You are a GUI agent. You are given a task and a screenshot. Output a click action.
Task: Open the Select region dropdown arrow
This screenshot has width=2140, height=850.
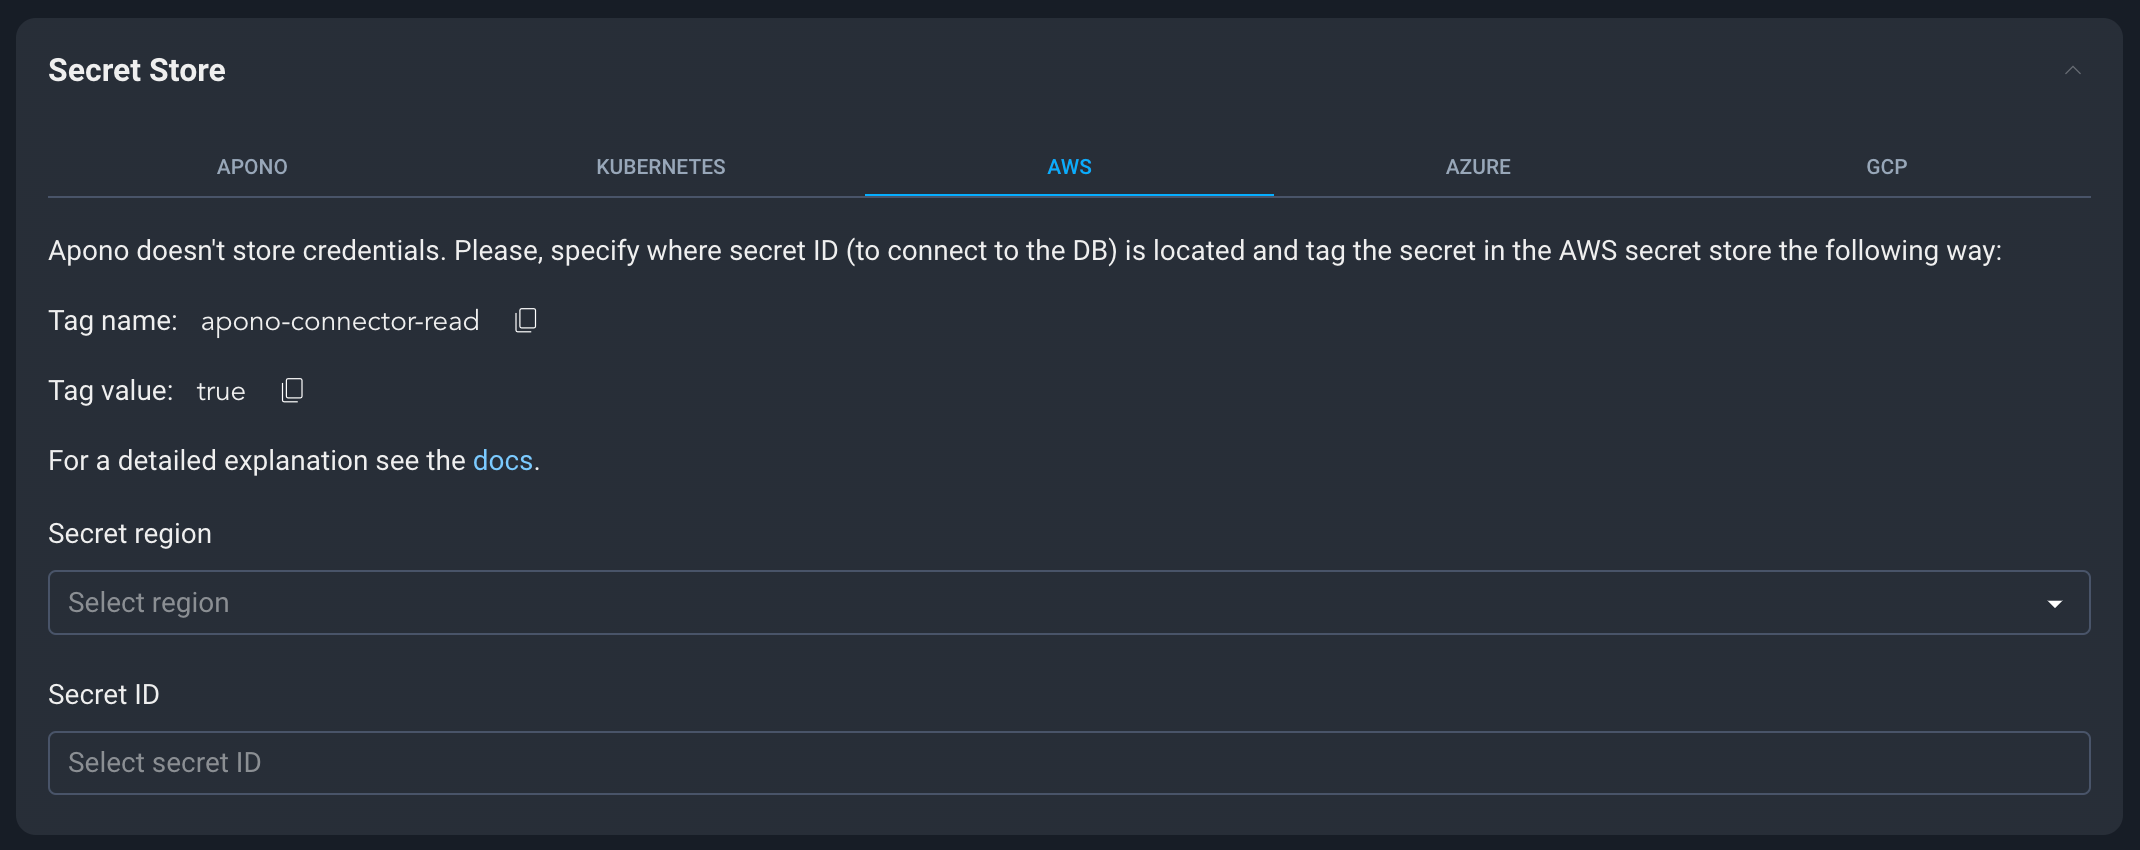pyautogui.click(x=2055, y=603)
